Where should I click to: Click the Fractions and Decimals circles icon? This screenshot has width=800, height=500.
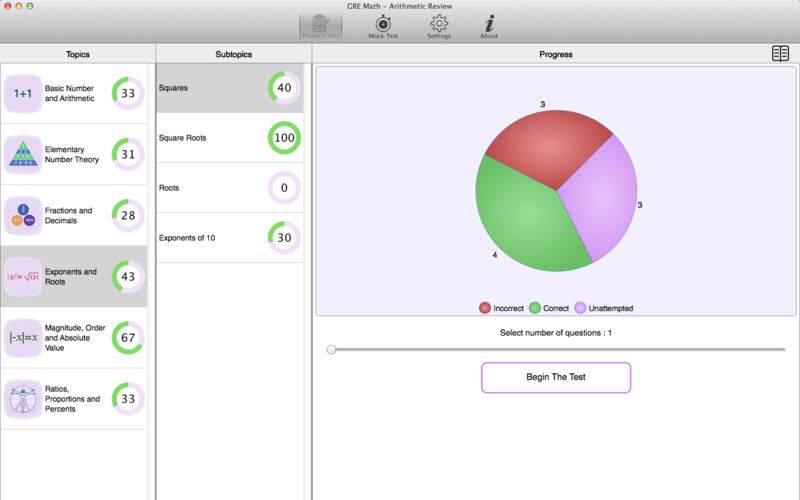(23, 216)
